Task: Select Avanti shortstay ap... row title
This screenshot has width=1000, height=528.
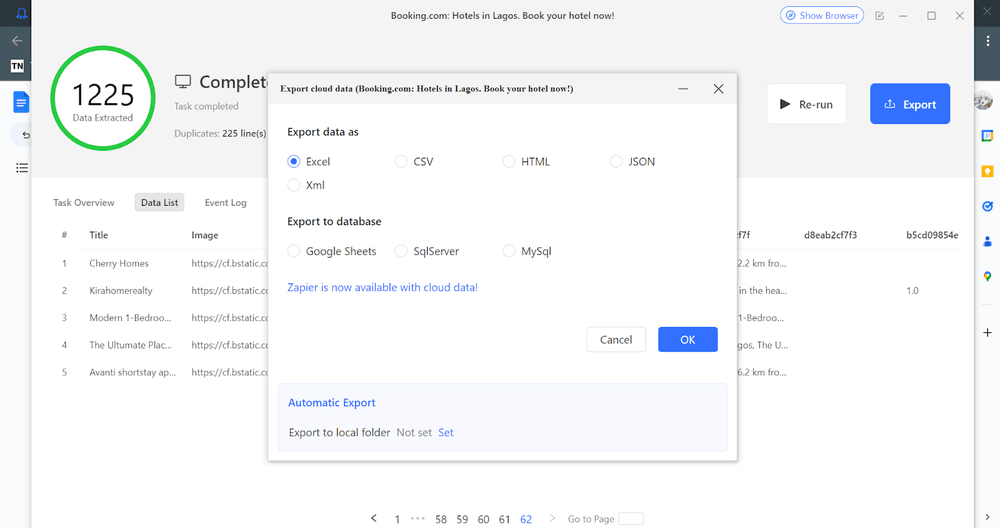Action: click(x=133, y=372)
